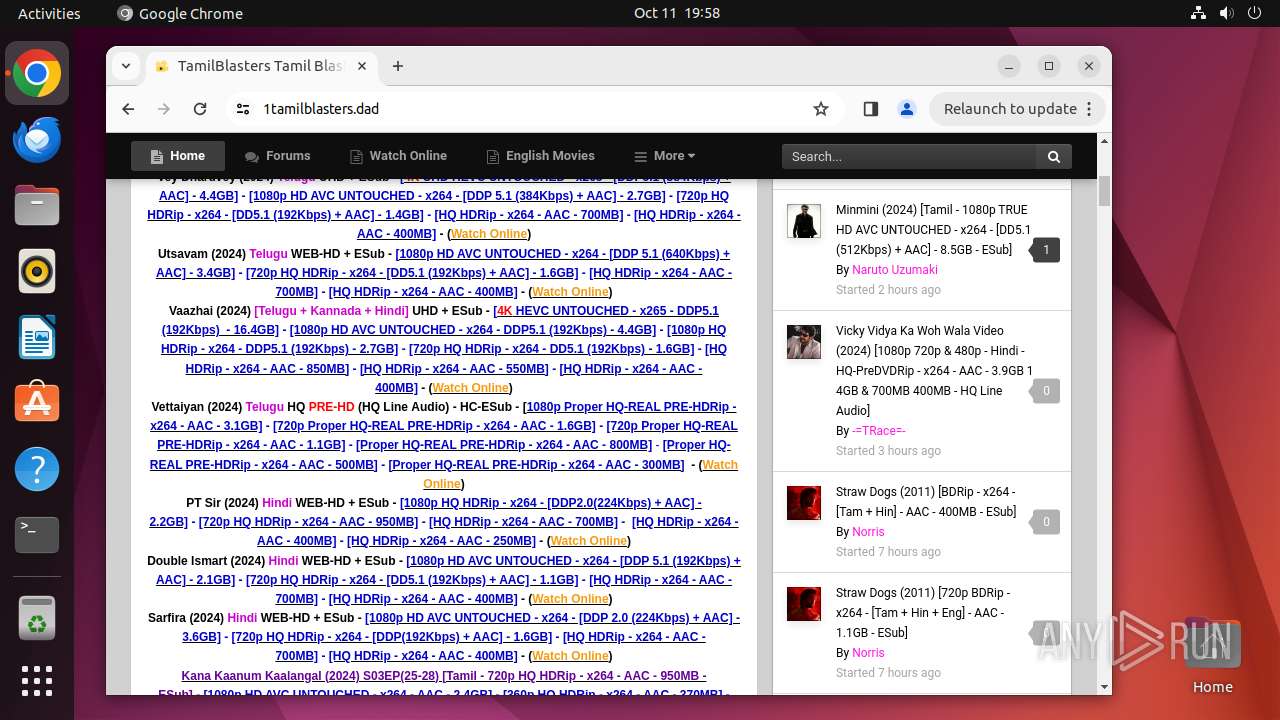Open network status in system tray

pyautogui.click(x=1198, y=13)
